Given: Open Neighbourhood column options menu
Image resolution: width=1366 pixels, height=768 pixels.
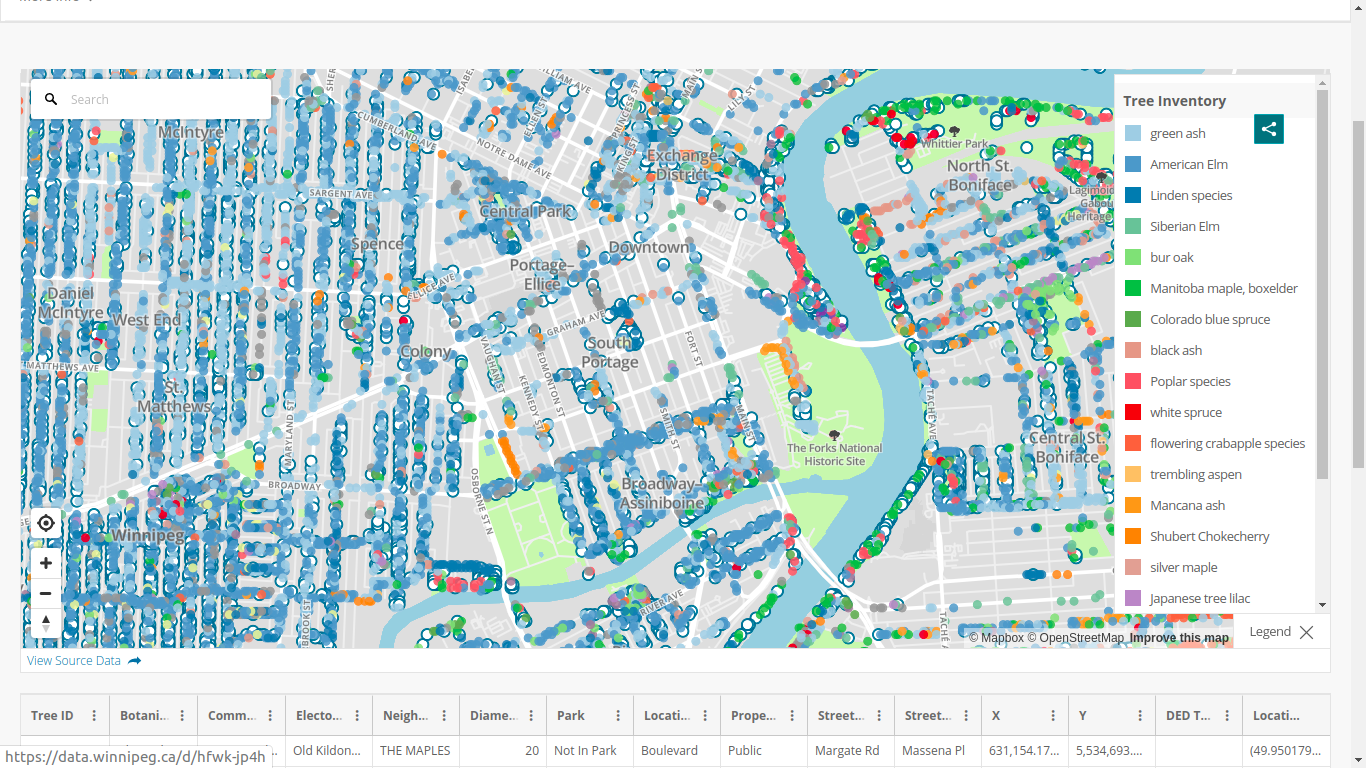Looking at the screenshot, I should (x=444, y=716).
